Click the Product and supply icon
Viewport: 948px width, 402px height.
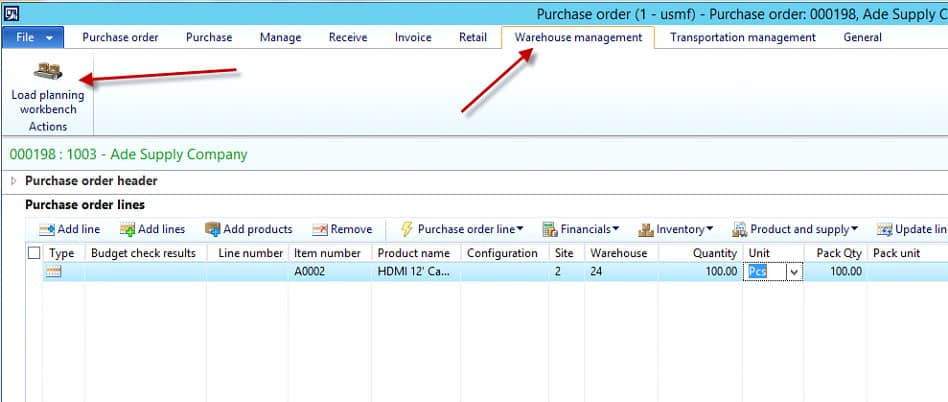click(739, 230)
